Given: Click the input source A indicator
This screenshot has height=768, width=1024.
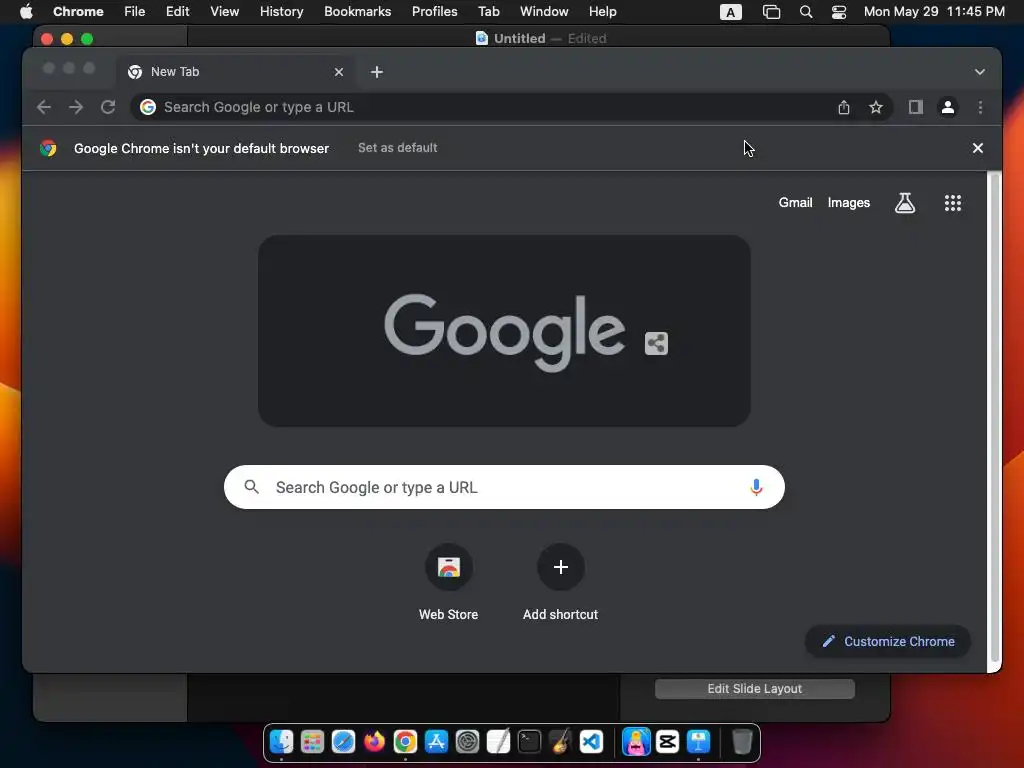Looking at the screenshot, I should [x=730, y=12].
